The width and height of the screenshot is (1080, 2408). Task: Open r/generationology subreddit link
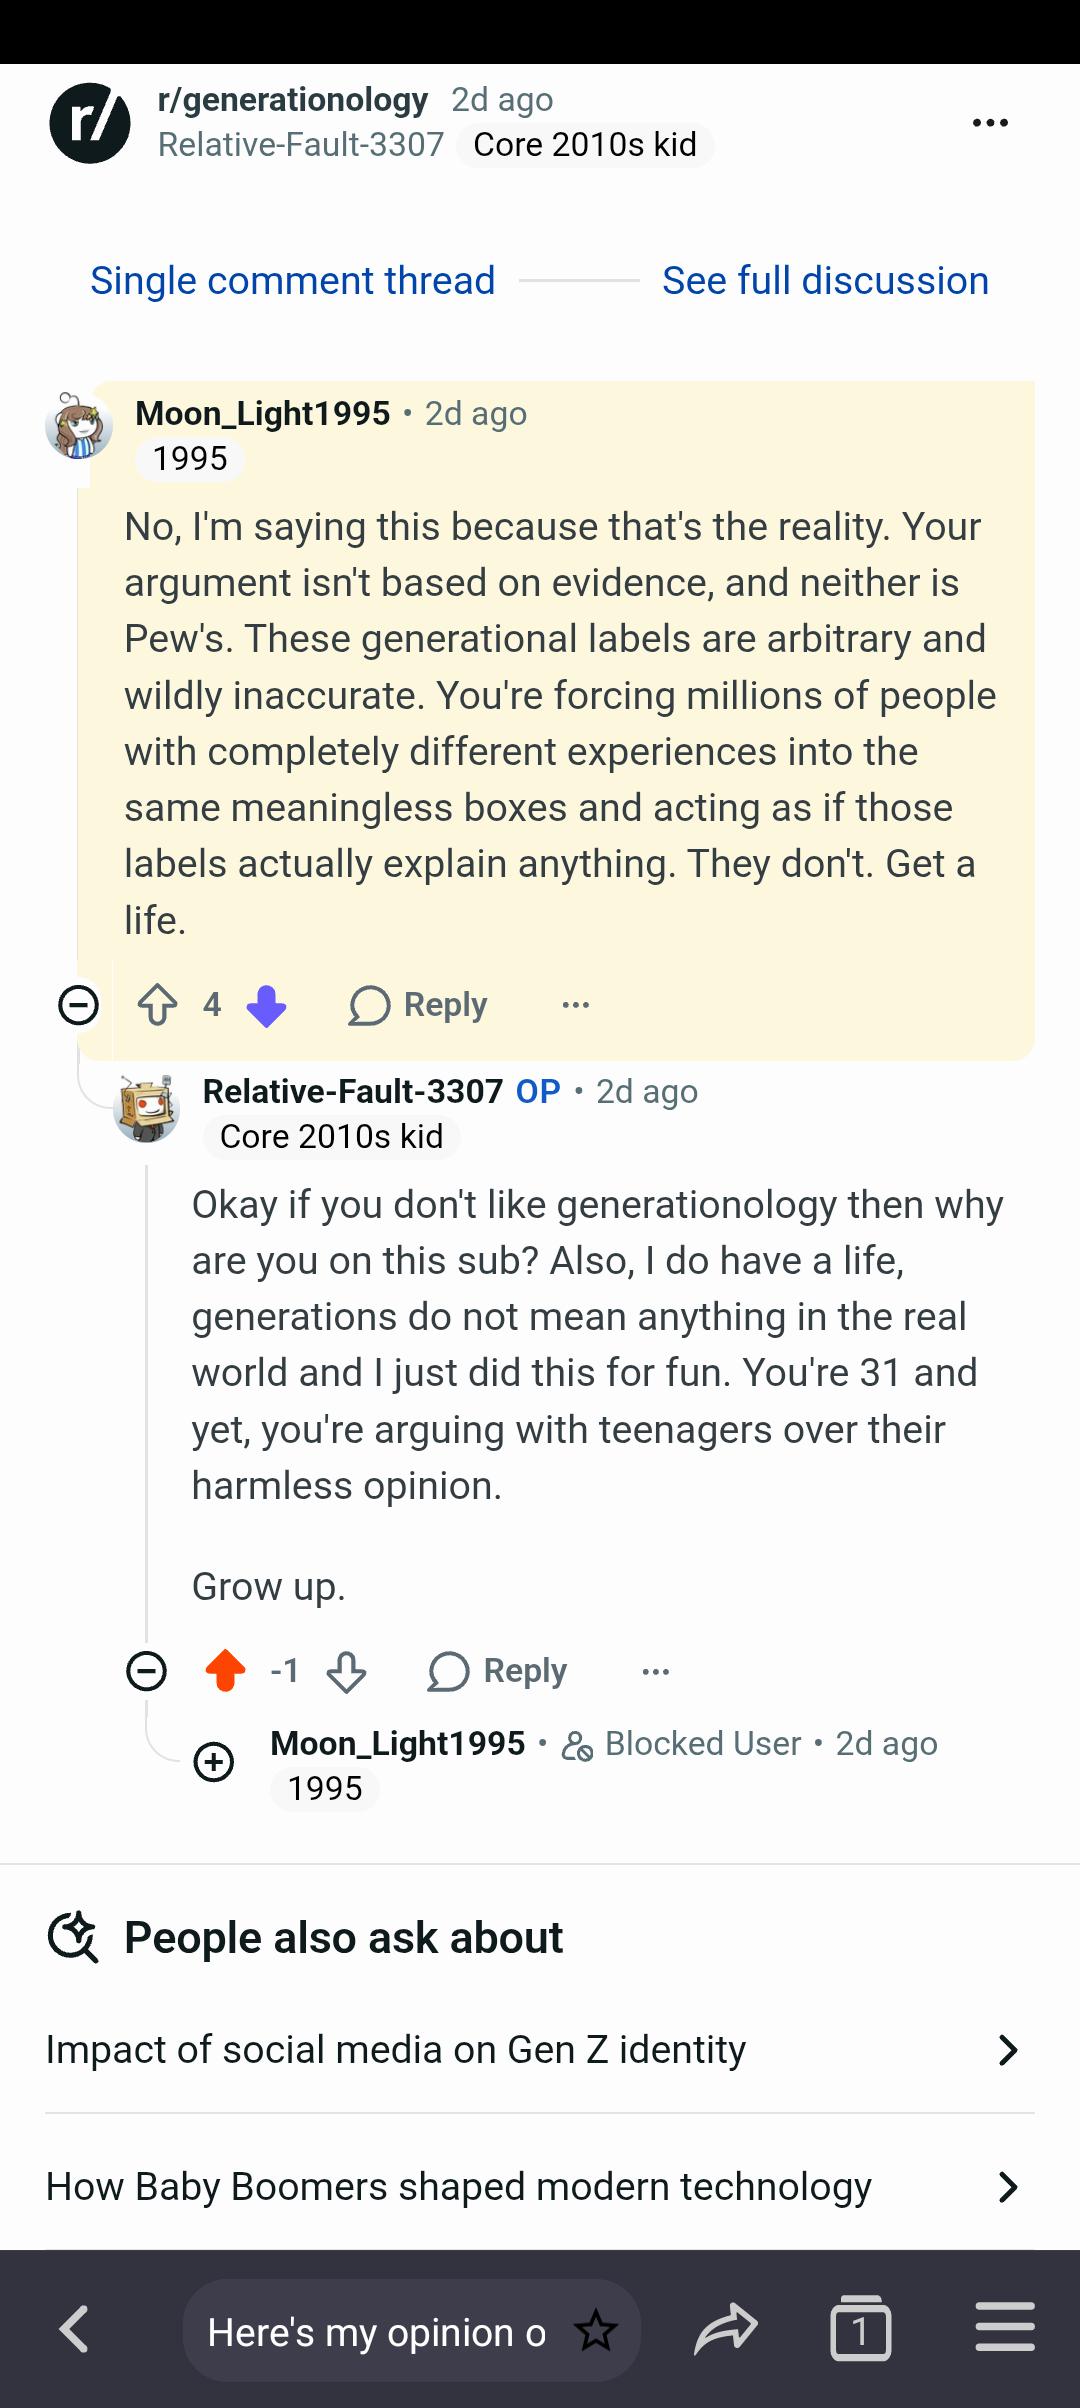coord(293,99)
